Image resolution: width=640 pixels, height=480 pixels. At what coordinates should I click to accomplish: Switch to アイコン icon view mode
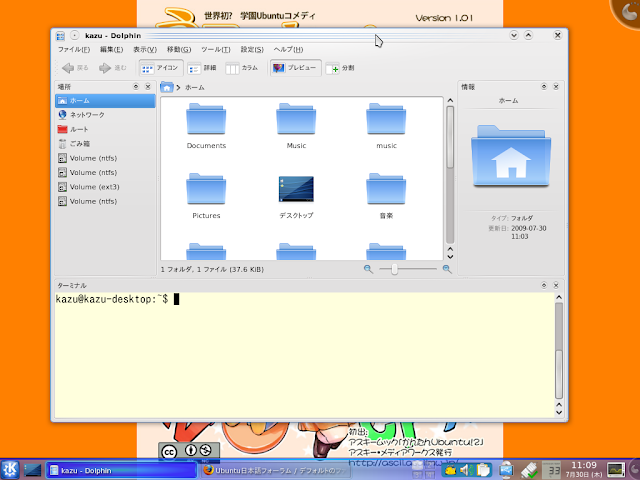click(x=160, y=68)
